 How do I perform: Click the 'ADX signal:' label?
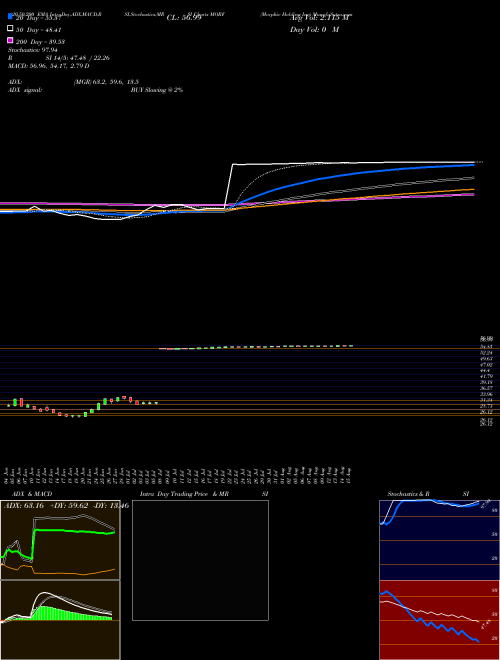point(25,90)
